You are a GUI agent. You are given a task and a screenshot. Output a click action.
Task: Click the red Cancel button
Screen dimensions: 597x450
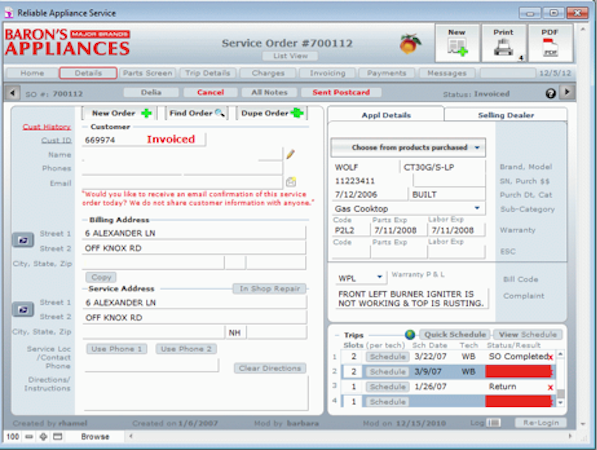(211, 93)
